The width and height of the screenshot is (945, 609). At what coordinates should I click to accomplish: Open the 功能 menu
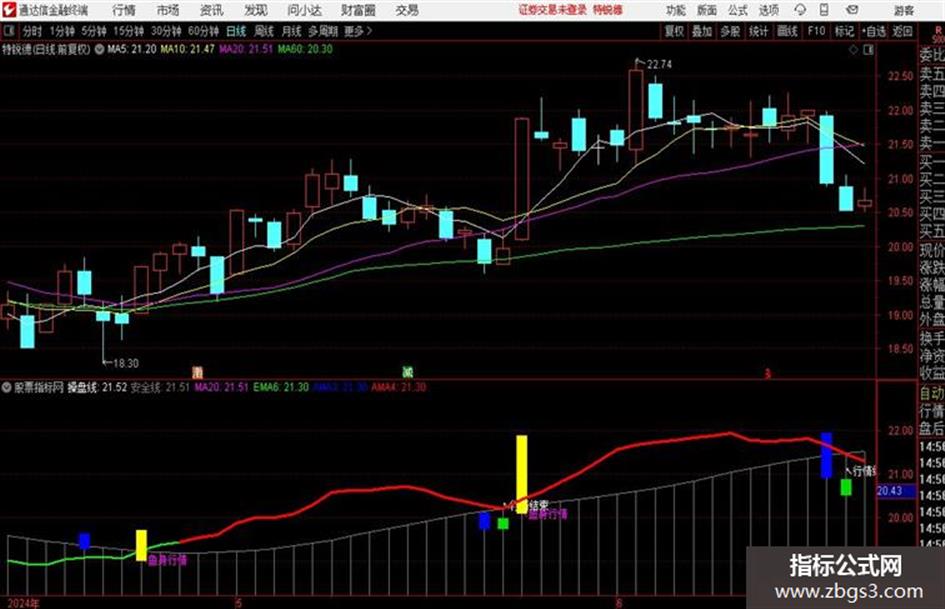[x=676, y=10]
